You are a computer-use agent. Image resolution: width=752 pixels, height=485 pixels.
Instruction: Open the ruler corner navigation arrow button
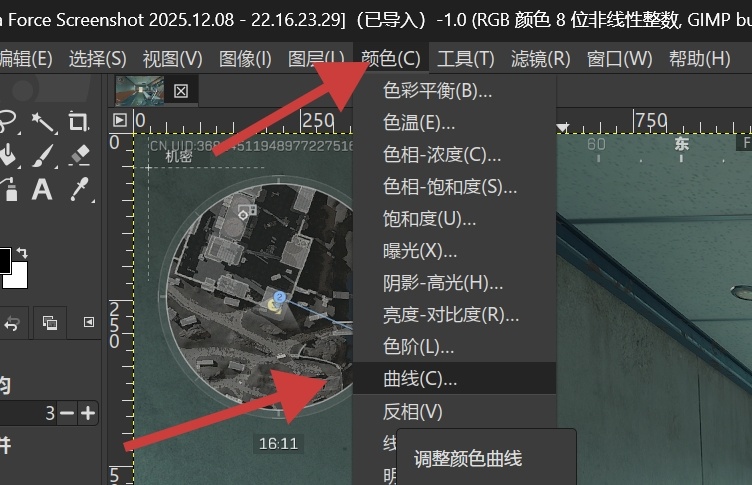(120, 120)
